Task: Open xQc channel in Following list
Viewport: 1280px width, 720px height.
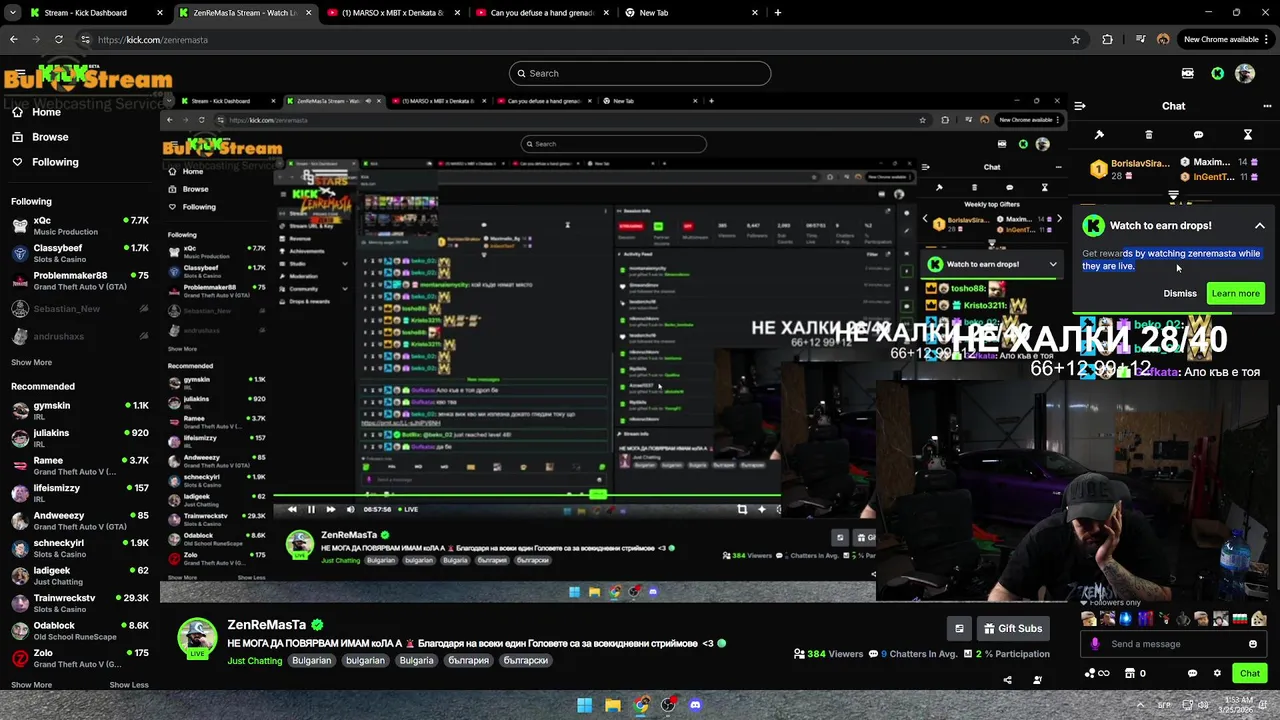Action: tap(80, 225)
